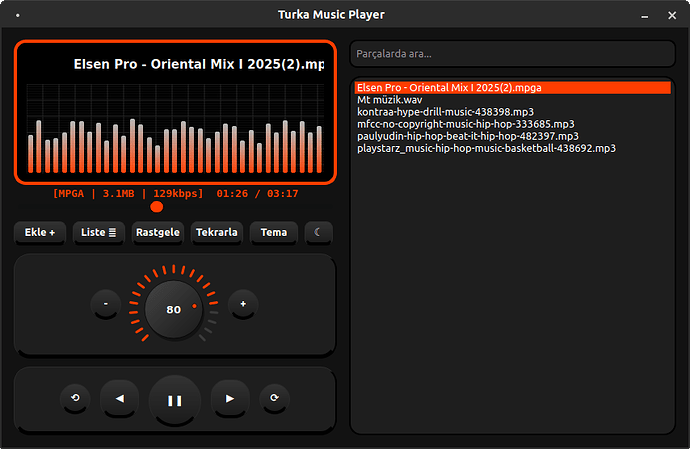
Task: Click the volume knob showing 80
Action: (x=174, y=309)
